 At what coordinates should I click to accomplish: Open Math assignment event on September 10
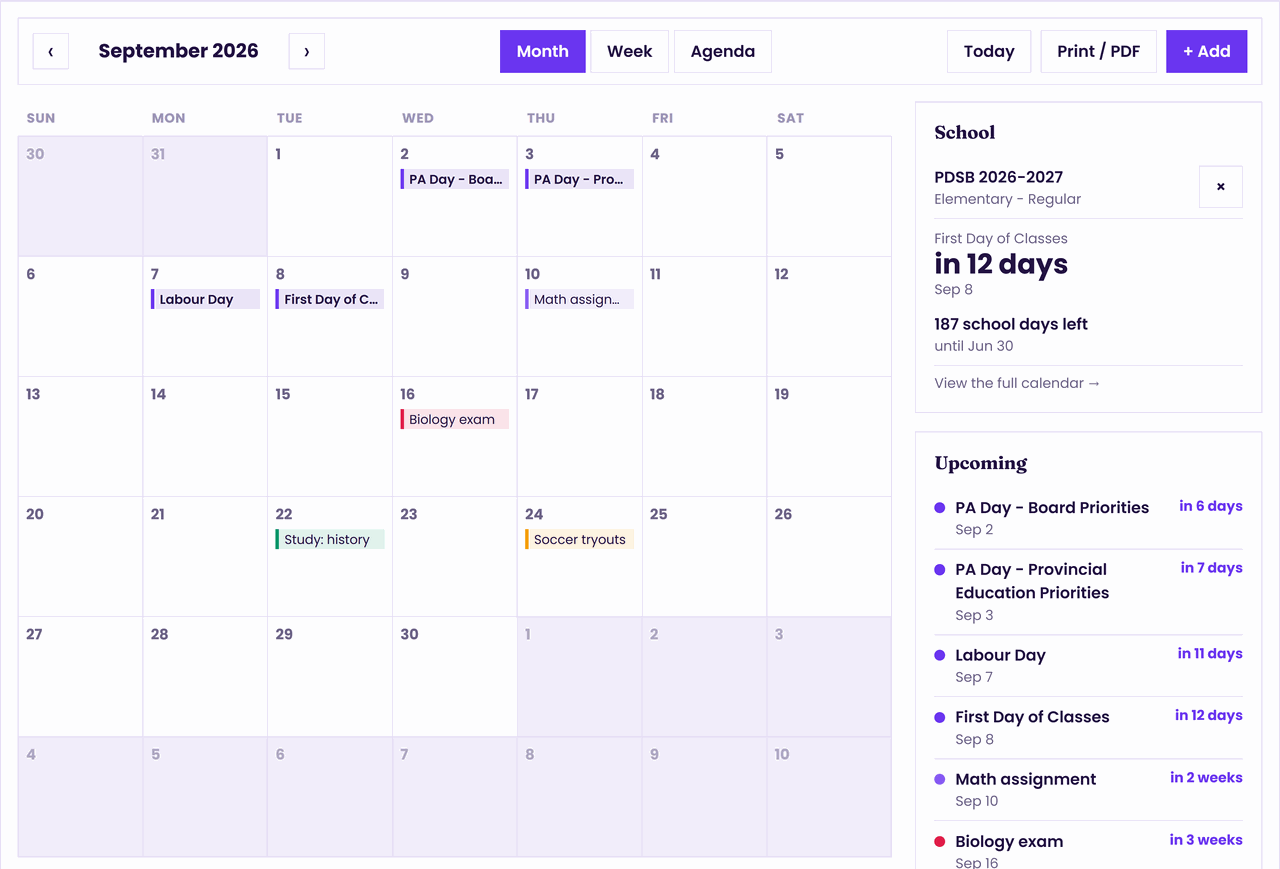pos(580,299)
